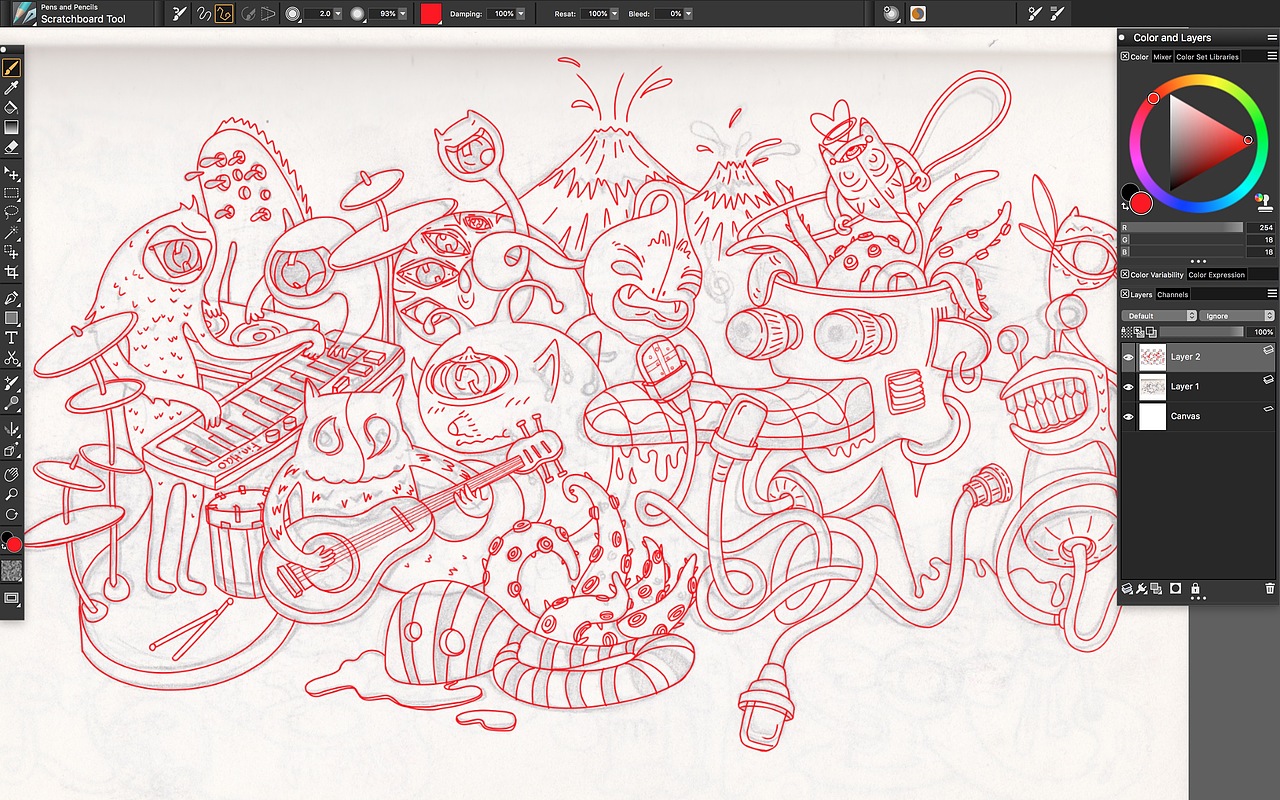
Task: Select the Rectangular Selection tool
Action: pyautogui.click(x=12, y=193)
